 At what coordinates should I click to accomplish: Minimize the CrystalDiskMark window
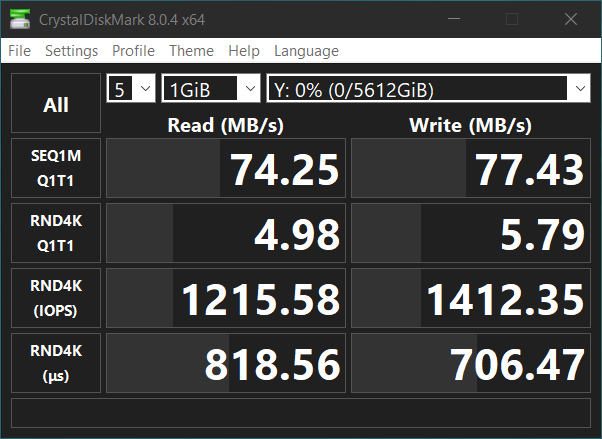(454, 19)
